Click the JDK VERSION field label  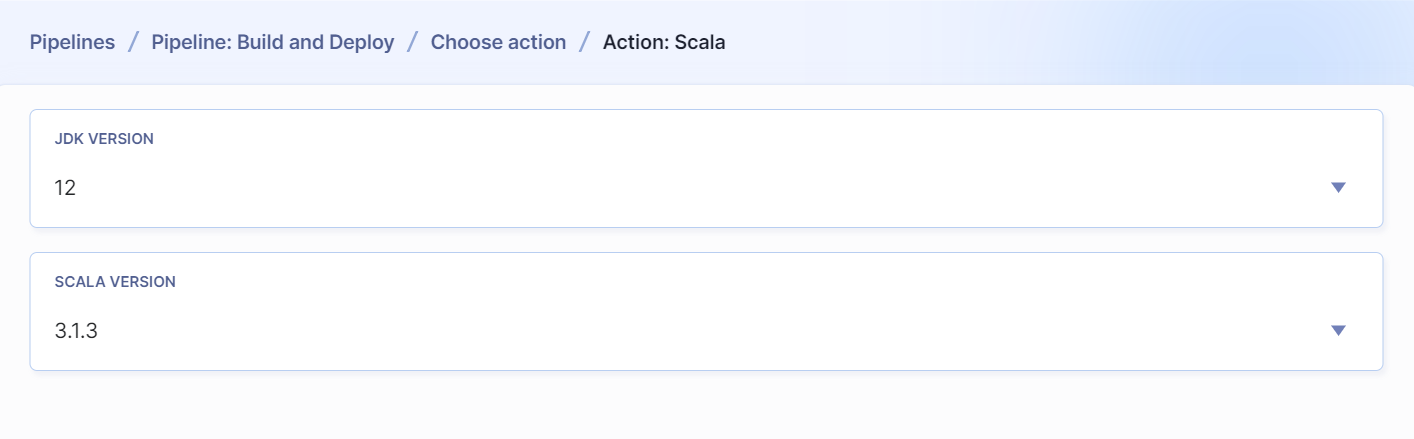click(104, 139)
